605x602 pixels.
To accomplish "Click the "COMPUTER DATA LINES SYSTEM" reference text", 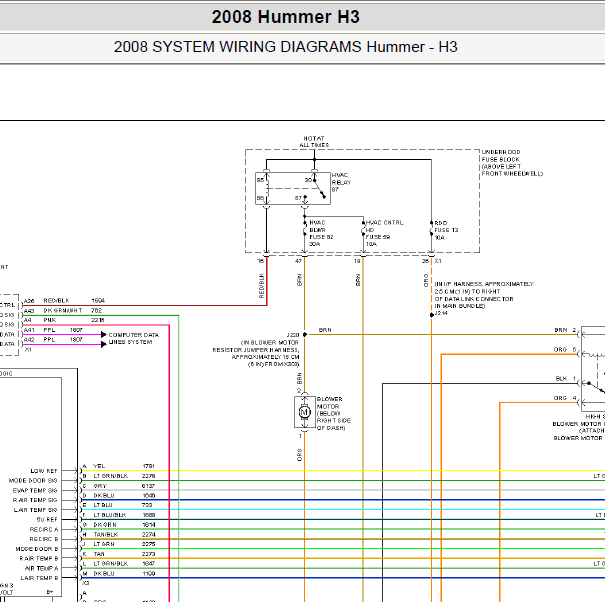I will tap(134, 338).
